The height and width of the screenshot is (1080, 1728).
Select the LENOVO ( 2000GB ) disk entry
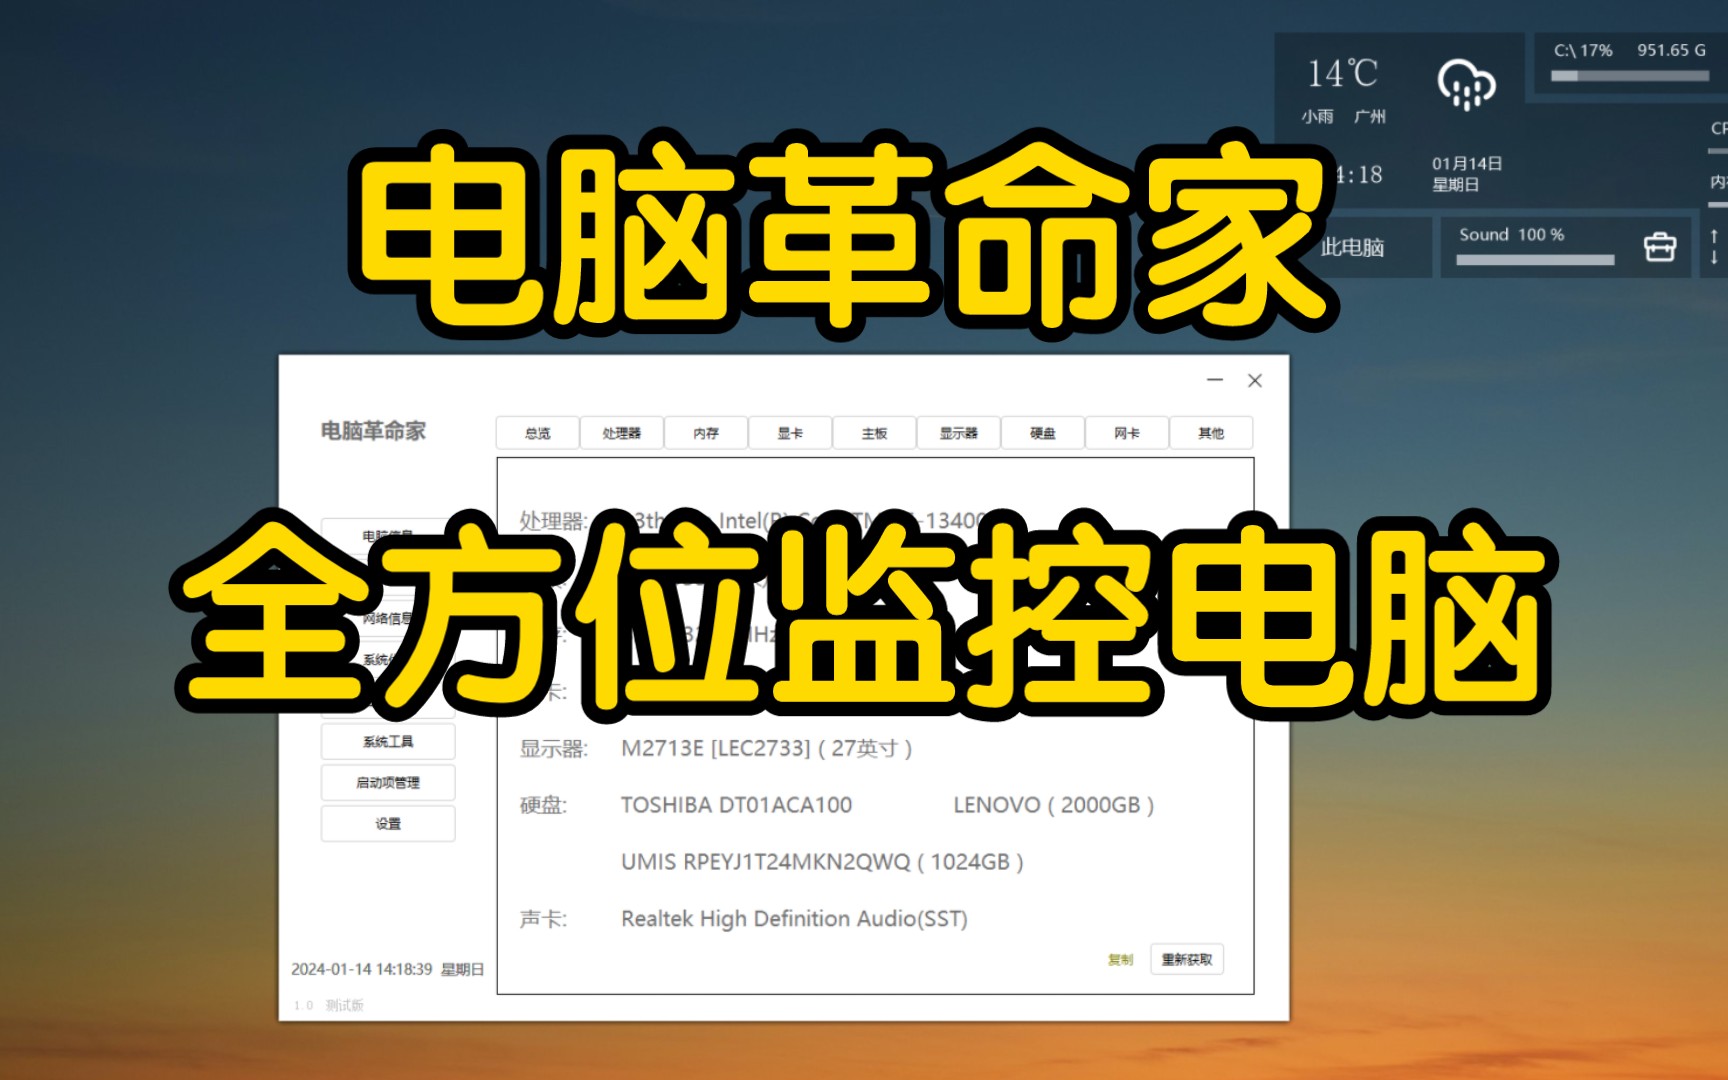(1054, 805)
